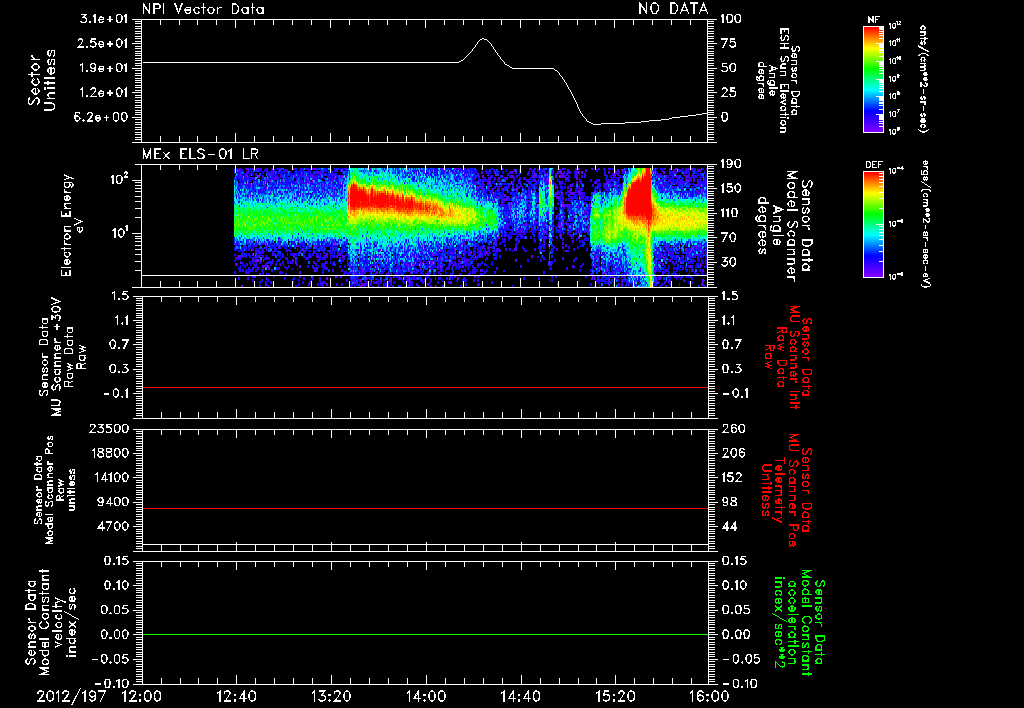The width and height of the screenshot is (1024, 708).
Task: Click the 'NF' label above the color bar
Action: click(x=873, y=20)
